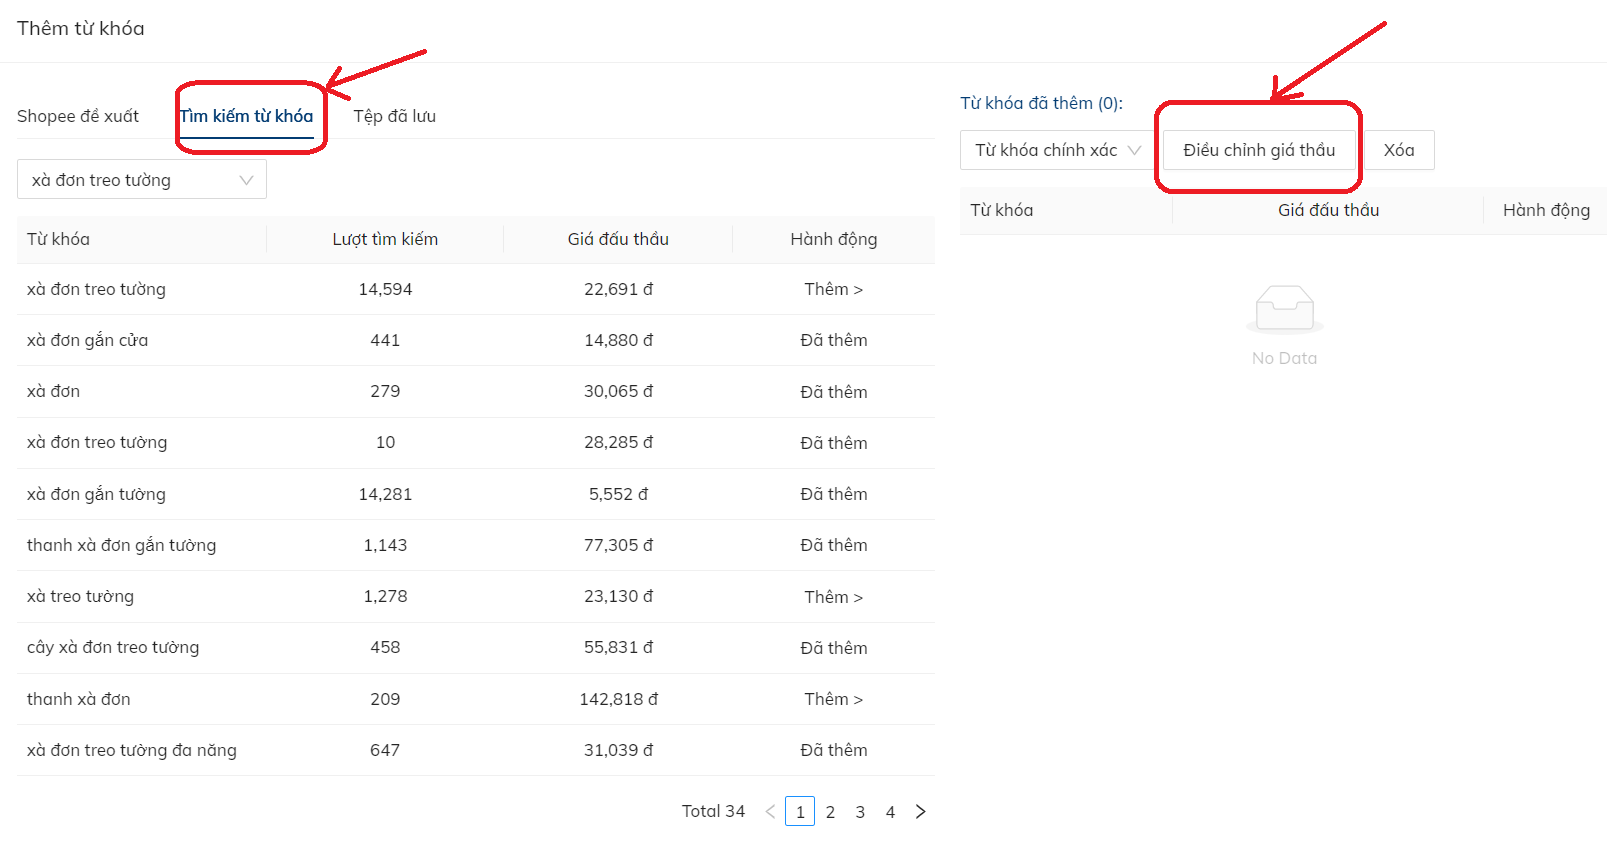This screenshot has width=1607, height=843.
Task: Go to next page using right arrow
Action: [920, 812]
